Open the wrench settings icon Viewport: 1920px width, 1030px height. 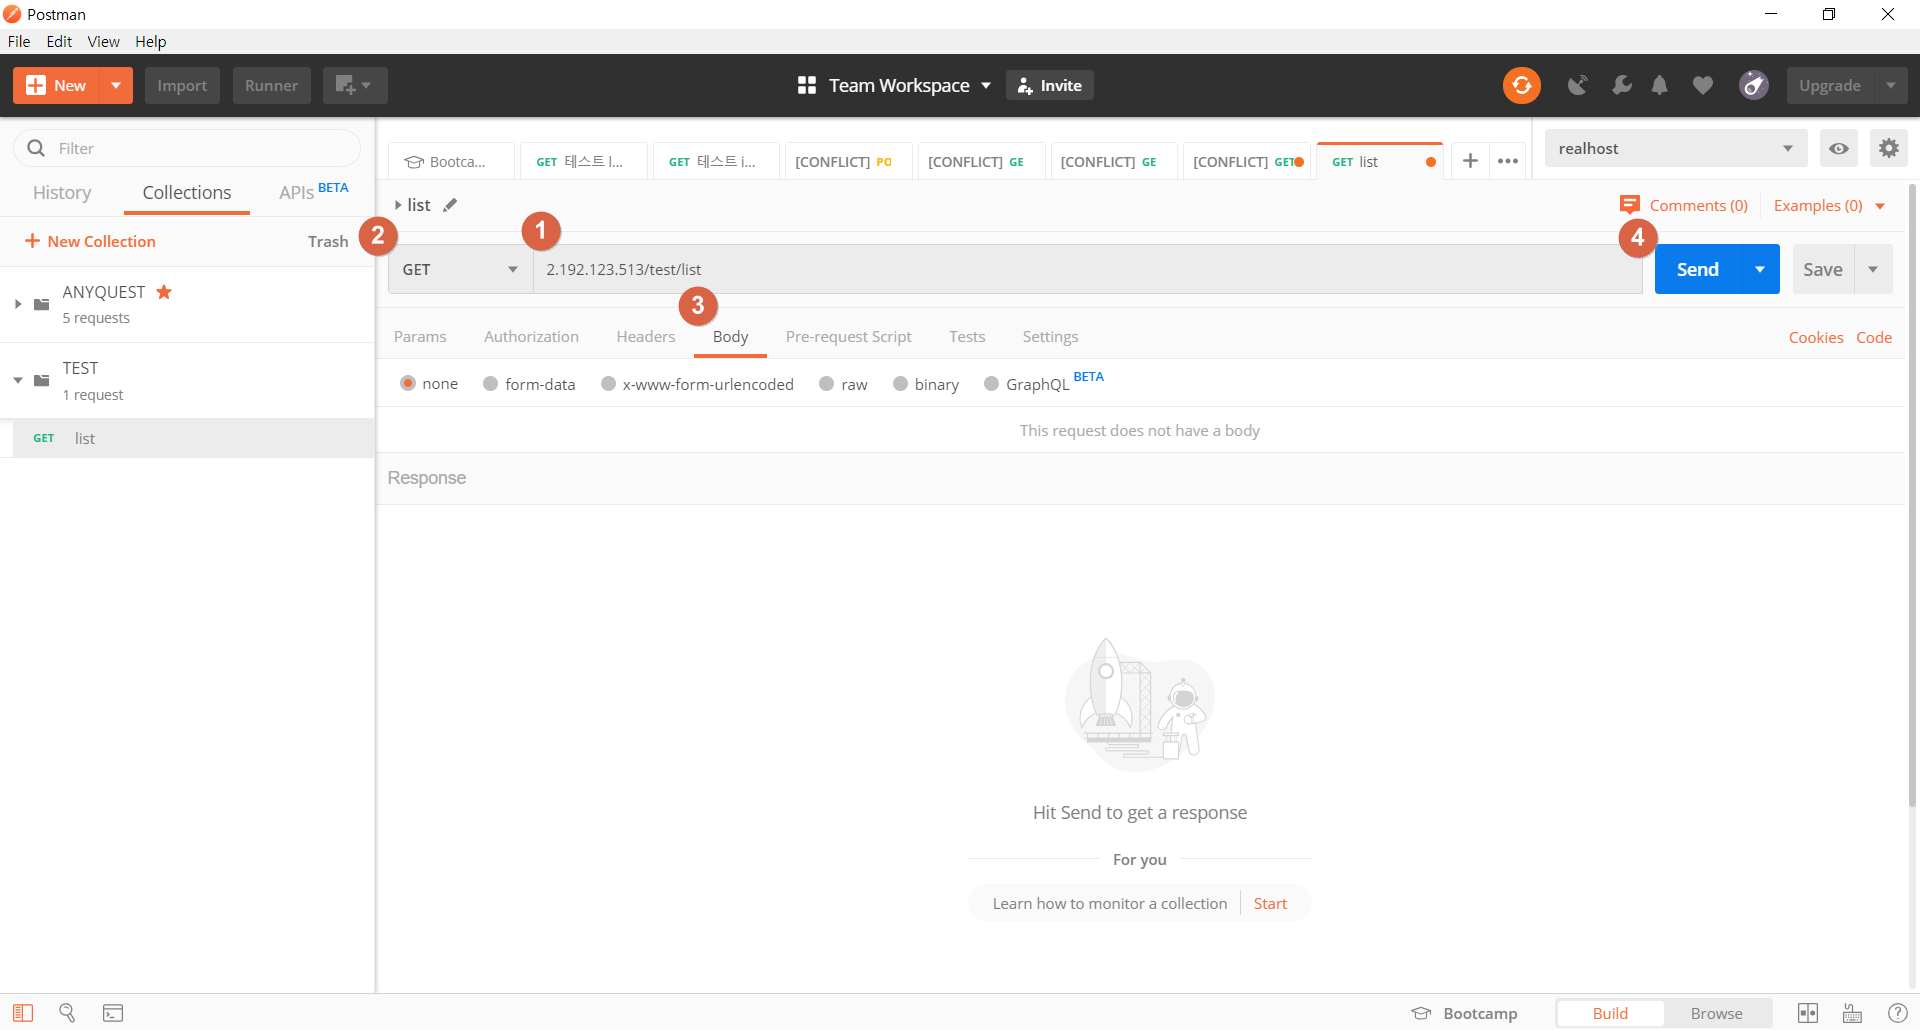tap(1621, 85)
